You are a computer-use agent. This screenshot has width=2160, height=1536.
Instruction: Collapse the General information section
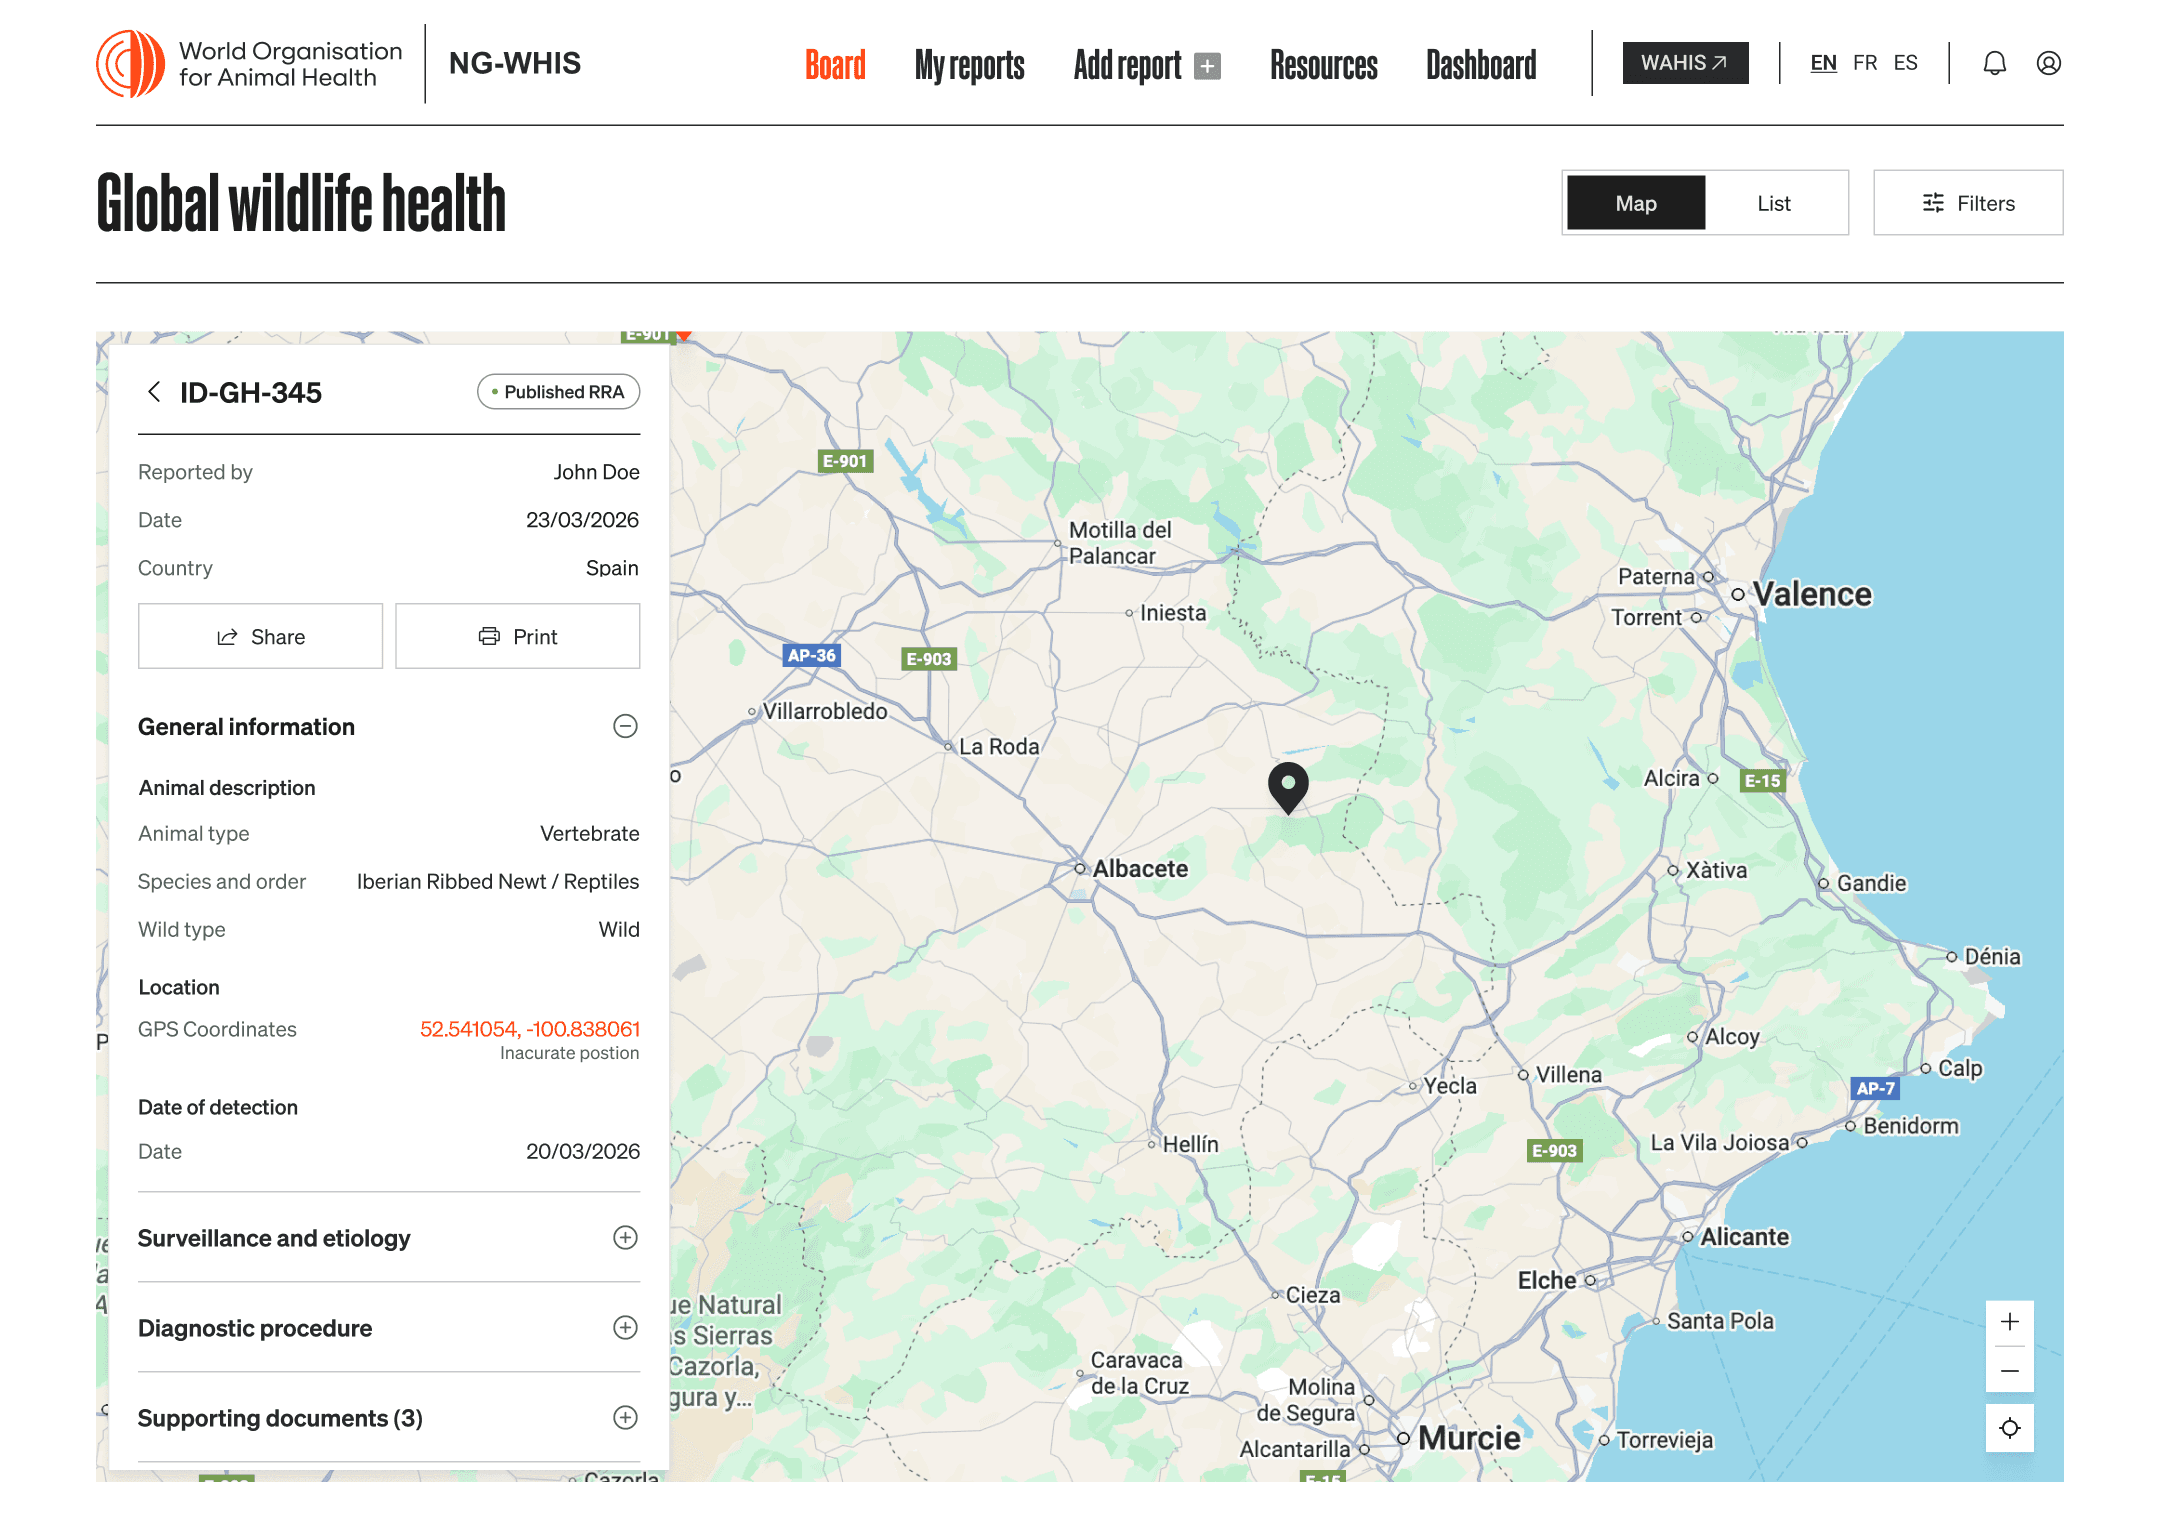(x=625, y=726)
